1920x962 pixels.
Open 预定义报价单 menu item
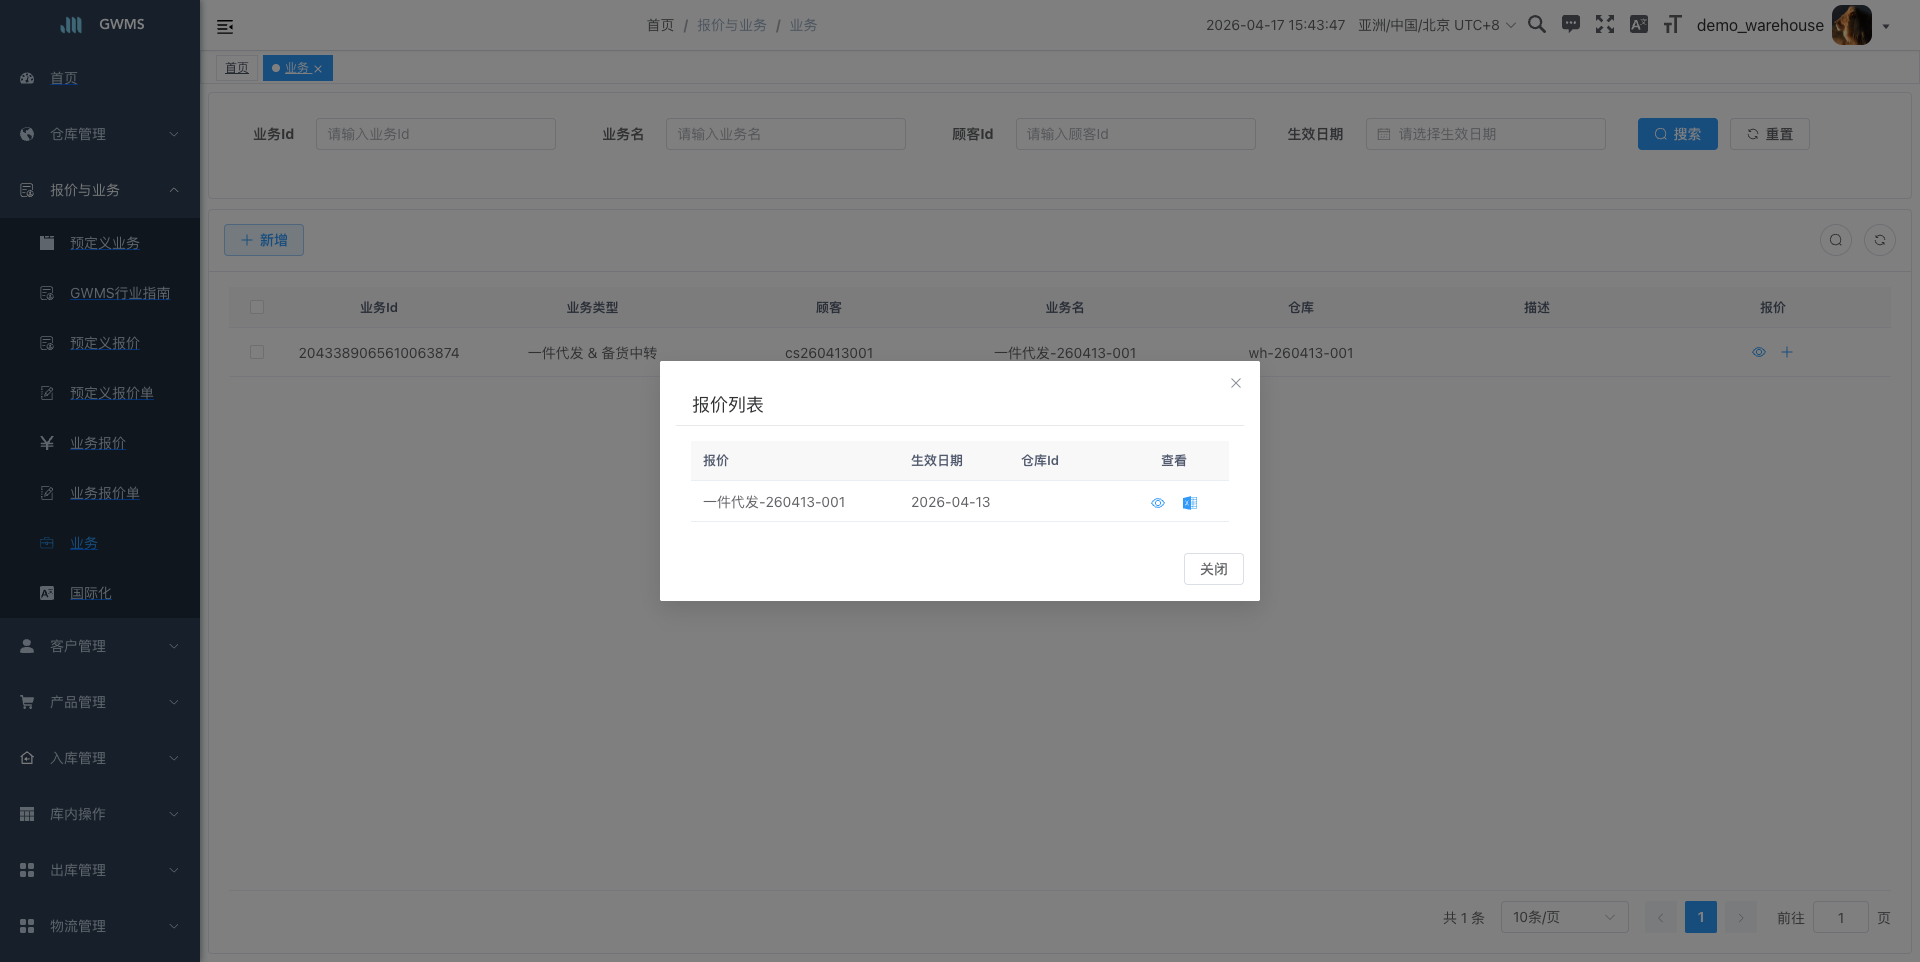point(100,393)
